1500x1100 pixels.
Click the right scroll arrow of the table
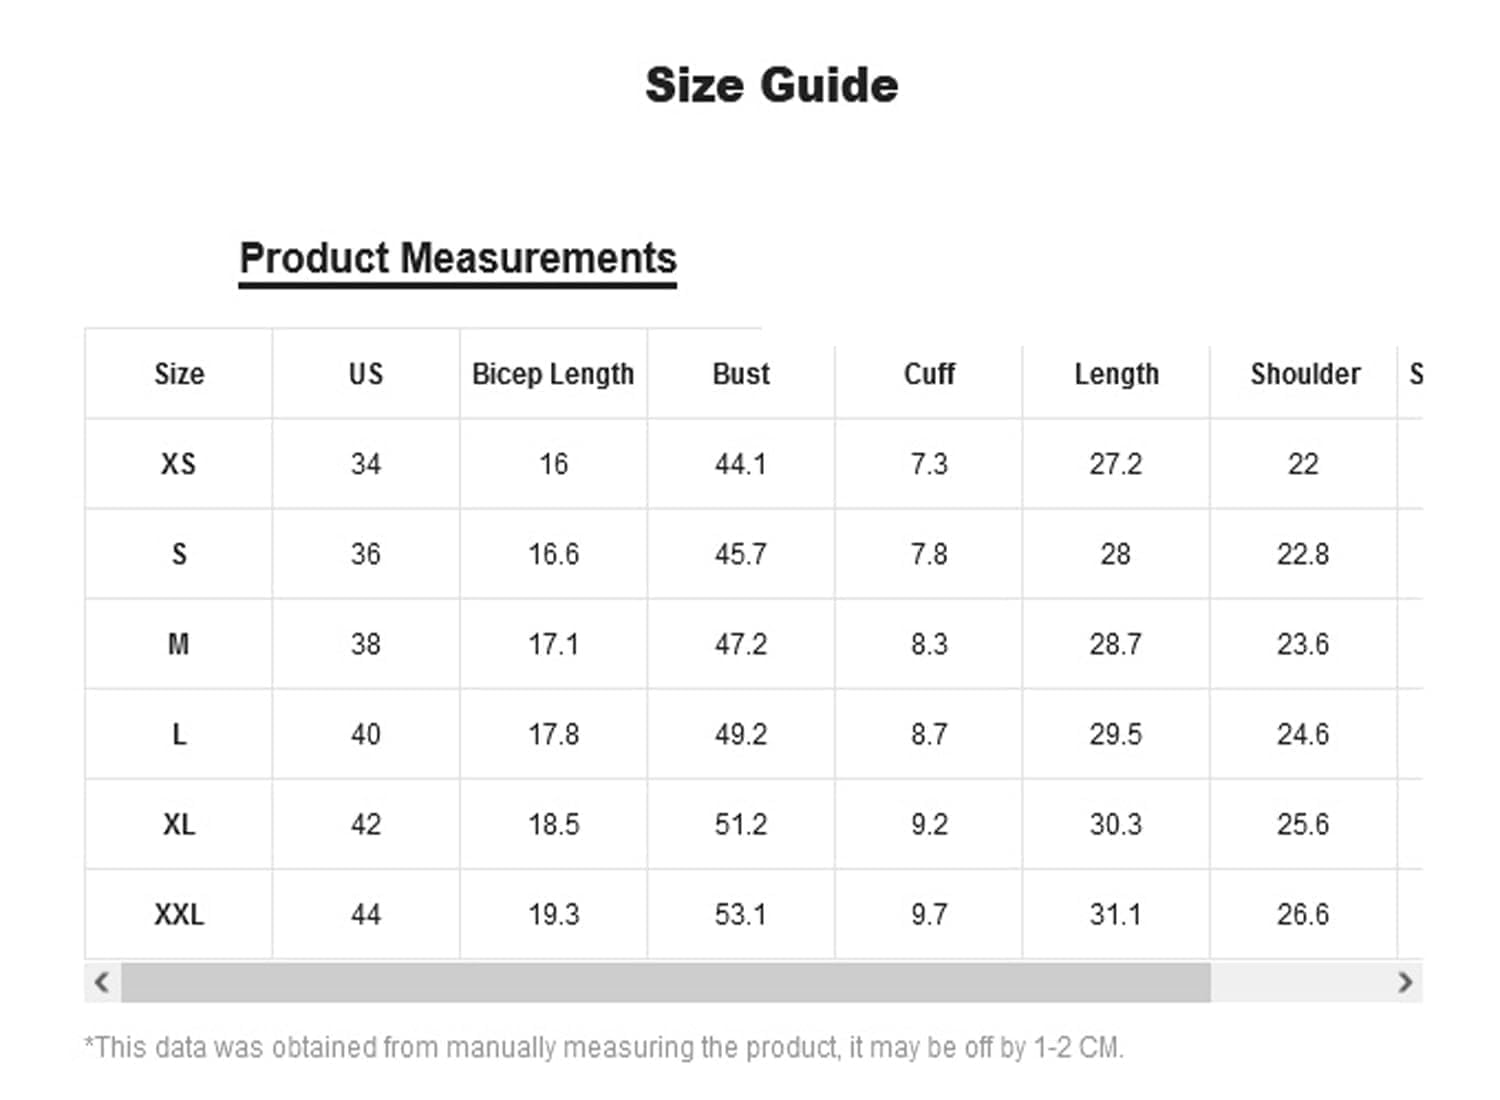[1405, 982]
